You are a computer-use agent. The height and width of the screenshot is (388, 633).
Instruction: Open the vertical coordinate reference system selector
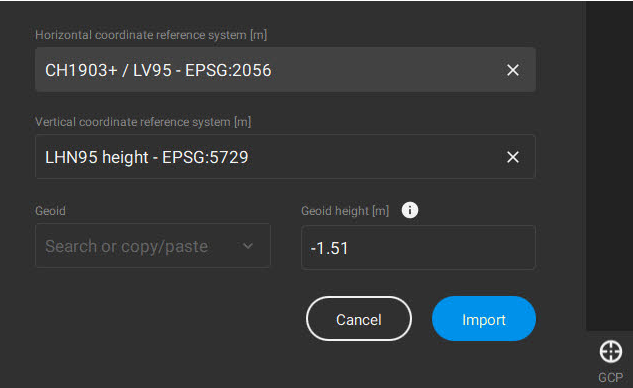(x=285, y=157)
